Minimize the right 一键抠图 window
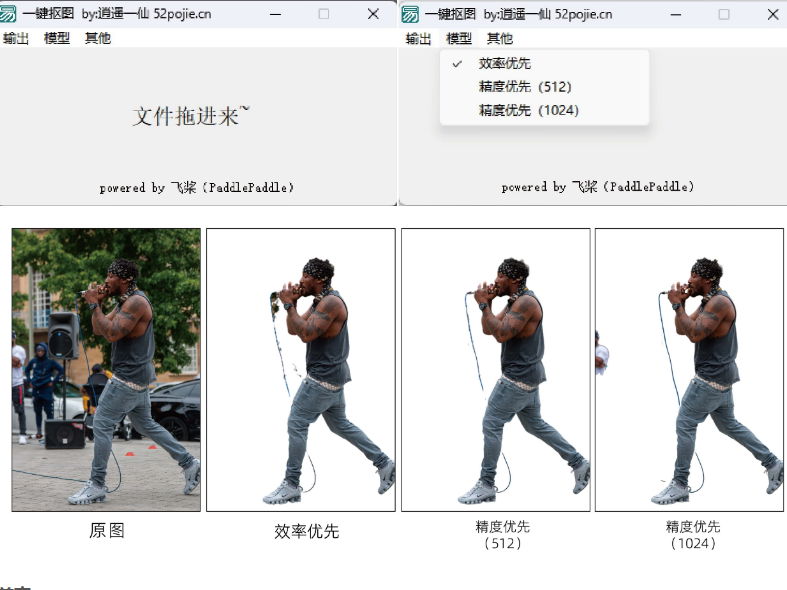787x590 pixels. pyautogui.click(x=675, y=14)
